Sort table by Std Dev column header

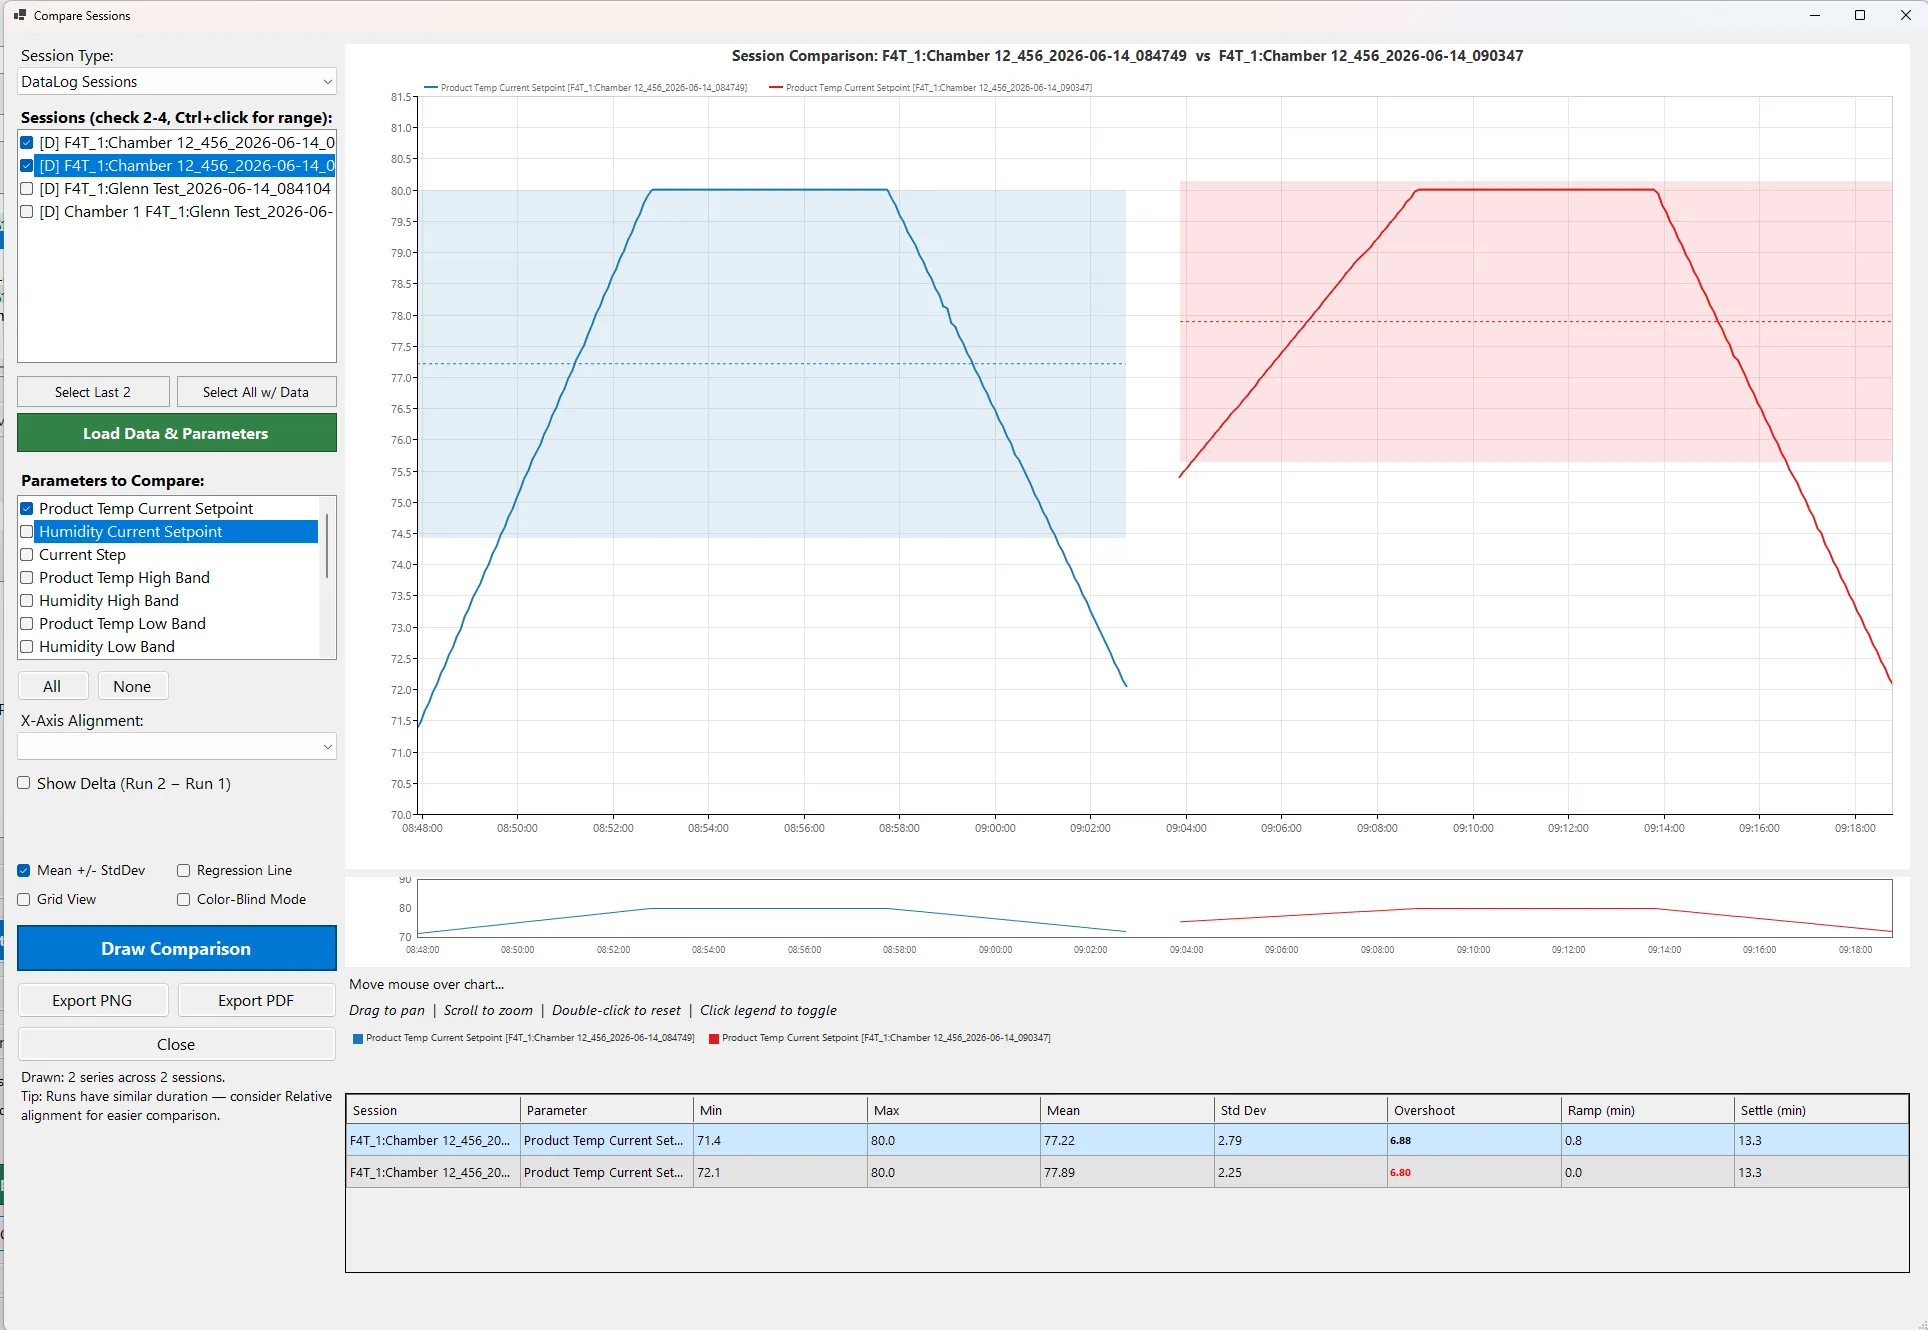pos(1301,1110)
